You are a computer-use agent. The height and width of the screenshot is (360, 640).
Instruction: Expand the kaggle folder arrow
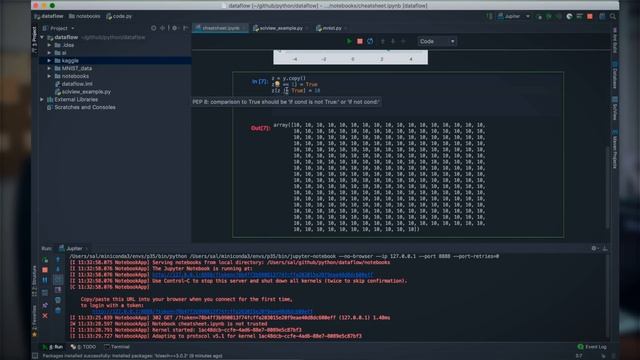(49, 60)
